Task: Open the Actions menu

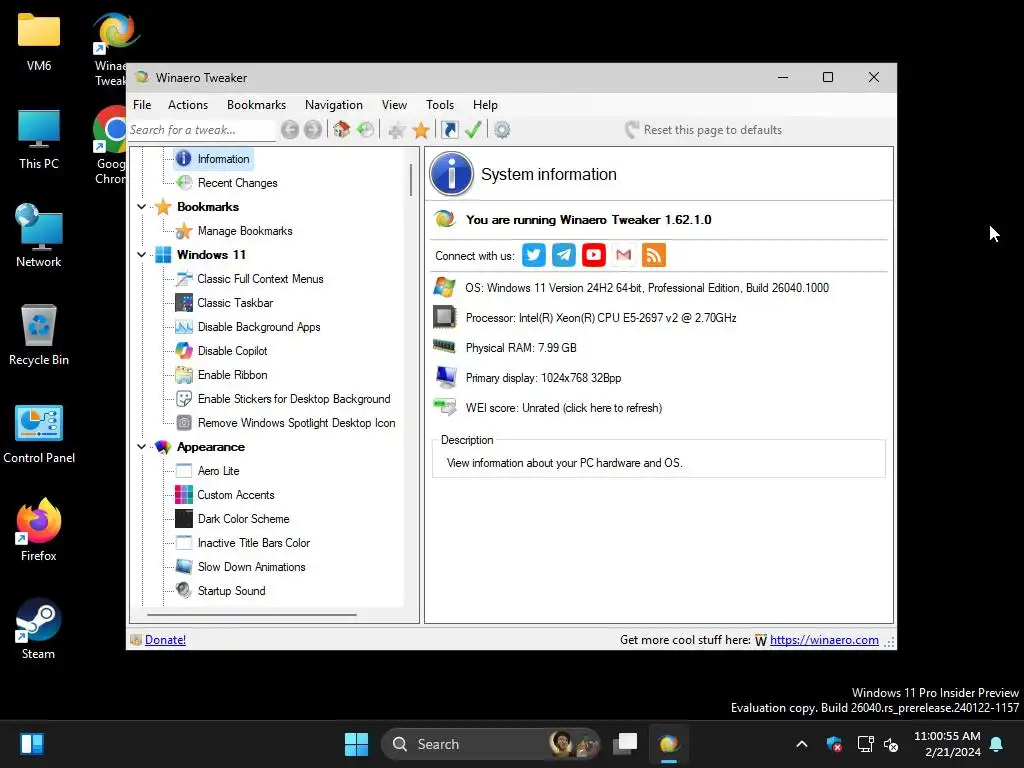Action: click(188, 104)
